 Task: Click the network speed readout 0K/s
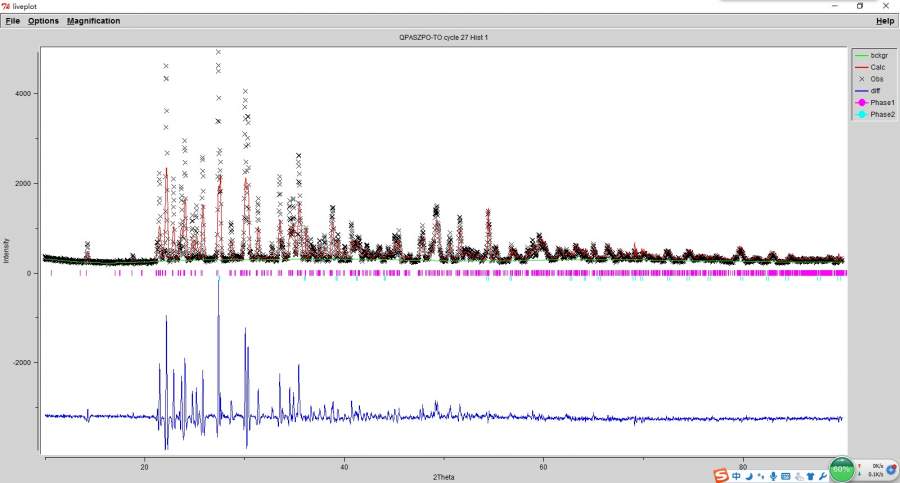coord(877,466)
